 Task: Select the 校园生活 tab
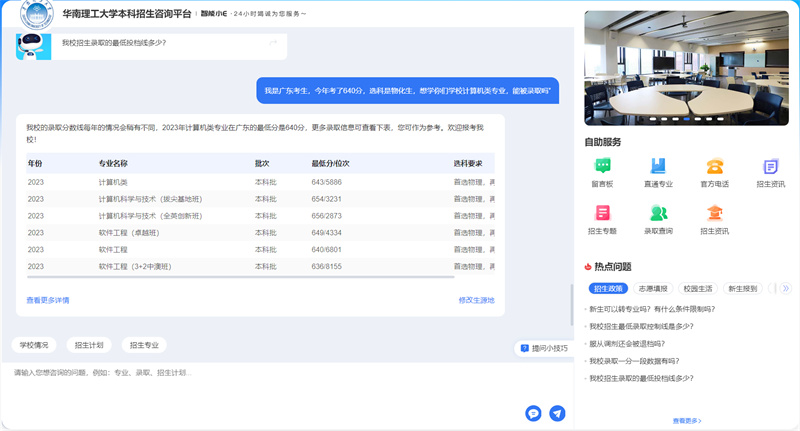tap(700, 288)
